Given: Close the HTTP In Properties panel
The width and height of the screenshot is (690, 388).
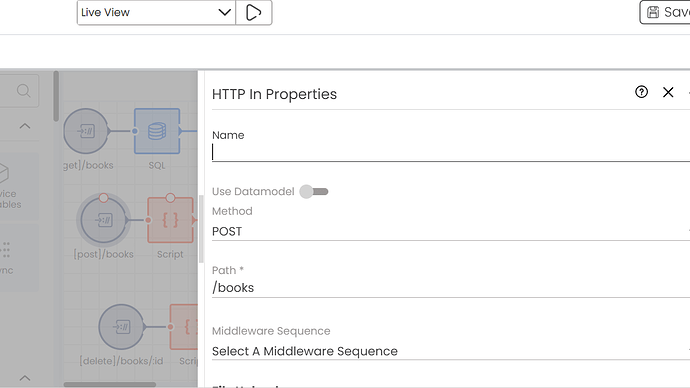Looking at the screenshot, I should 668,92.
